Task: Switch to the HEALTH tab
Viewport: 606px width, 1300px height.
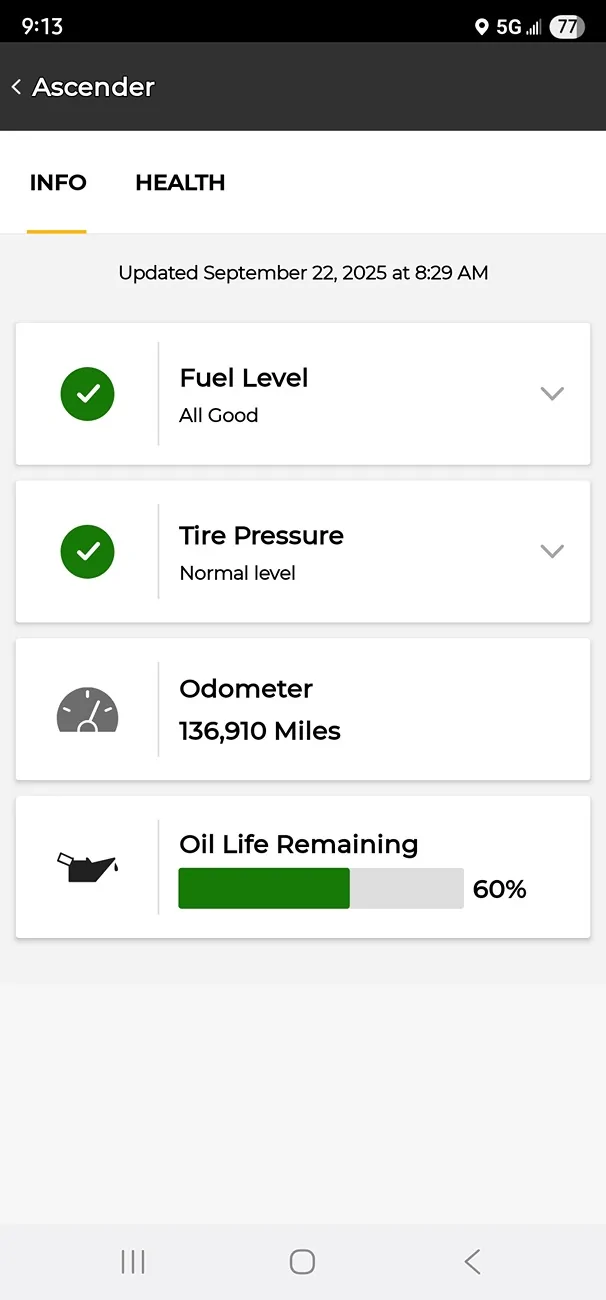Action: click(180, 183)
